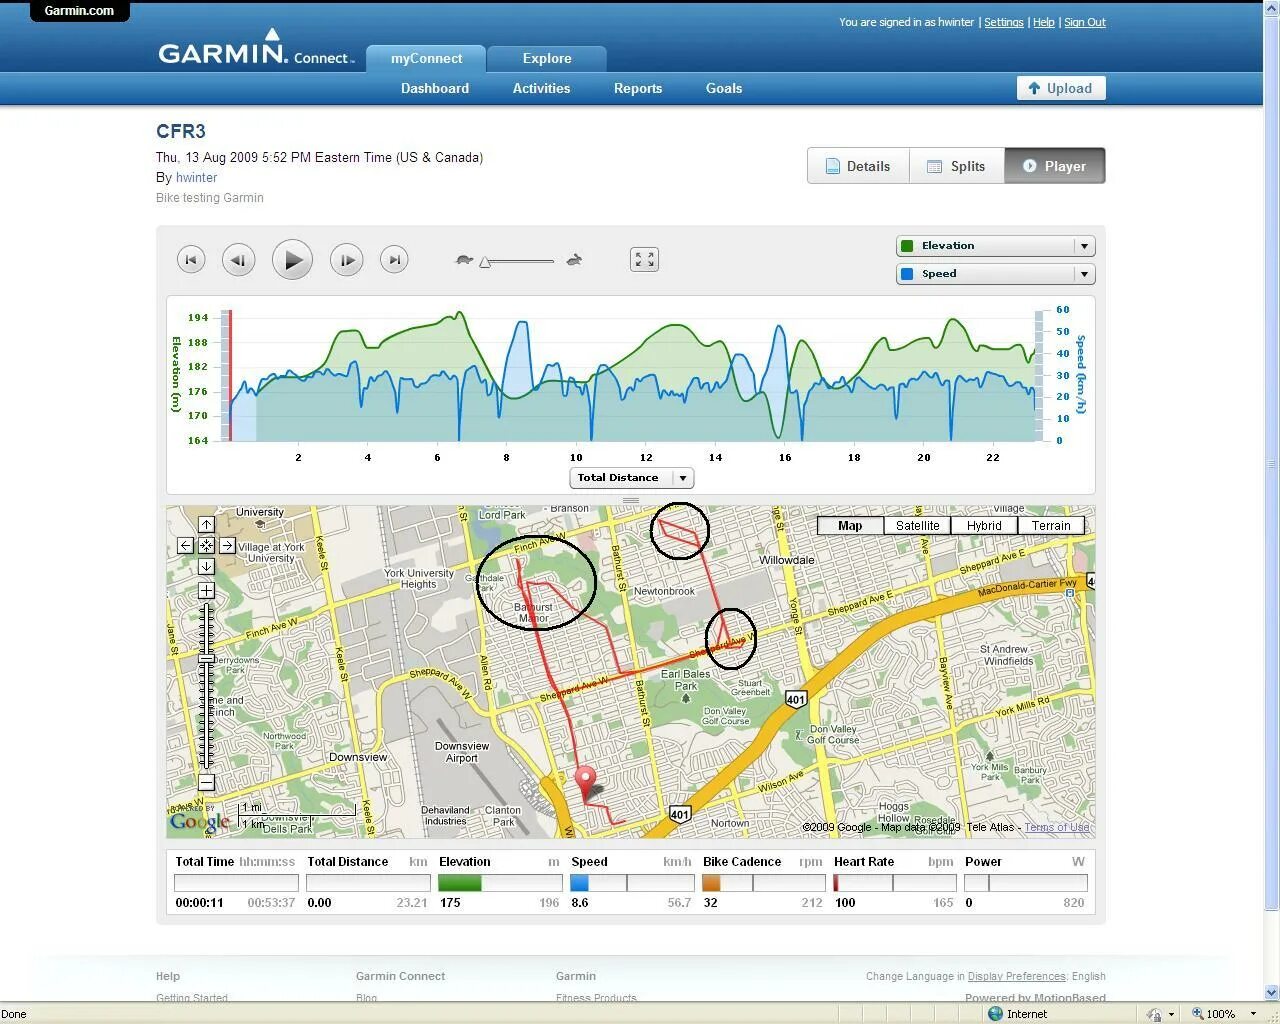The height and width of the screenshot is (1024, 1280).
Task: Click the Total Time progress bar
Action: point(236,883)
